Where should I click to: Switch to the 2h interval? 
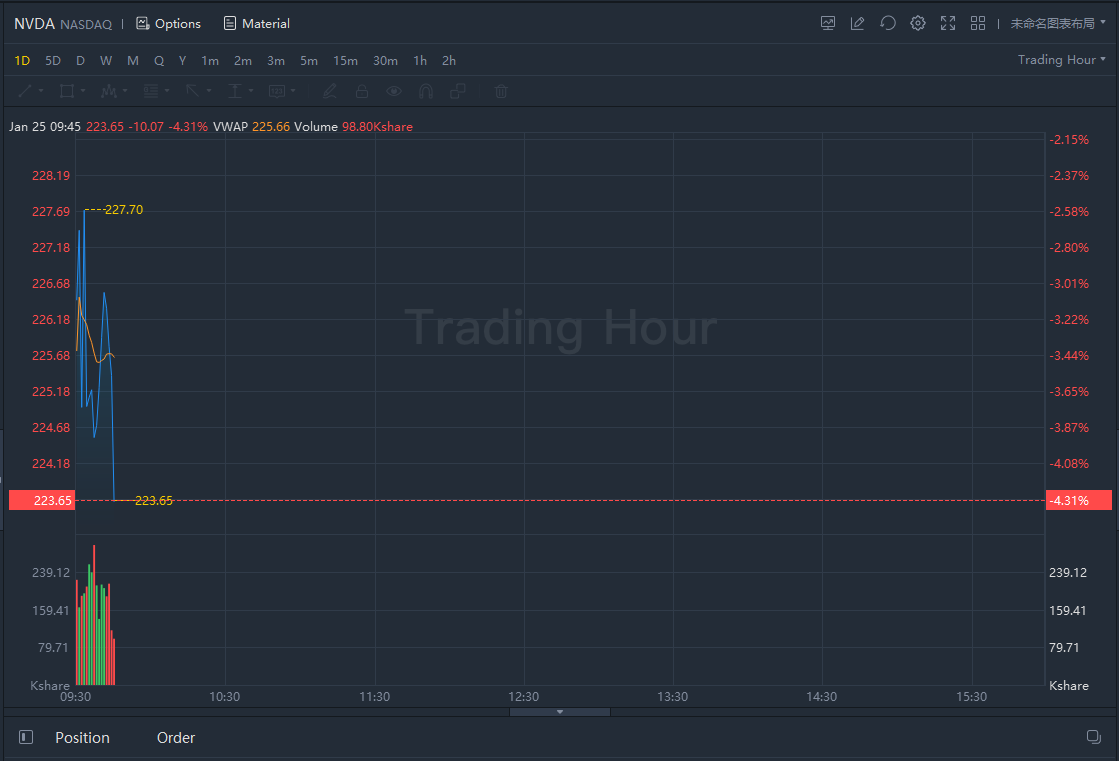tap(449, 61)
